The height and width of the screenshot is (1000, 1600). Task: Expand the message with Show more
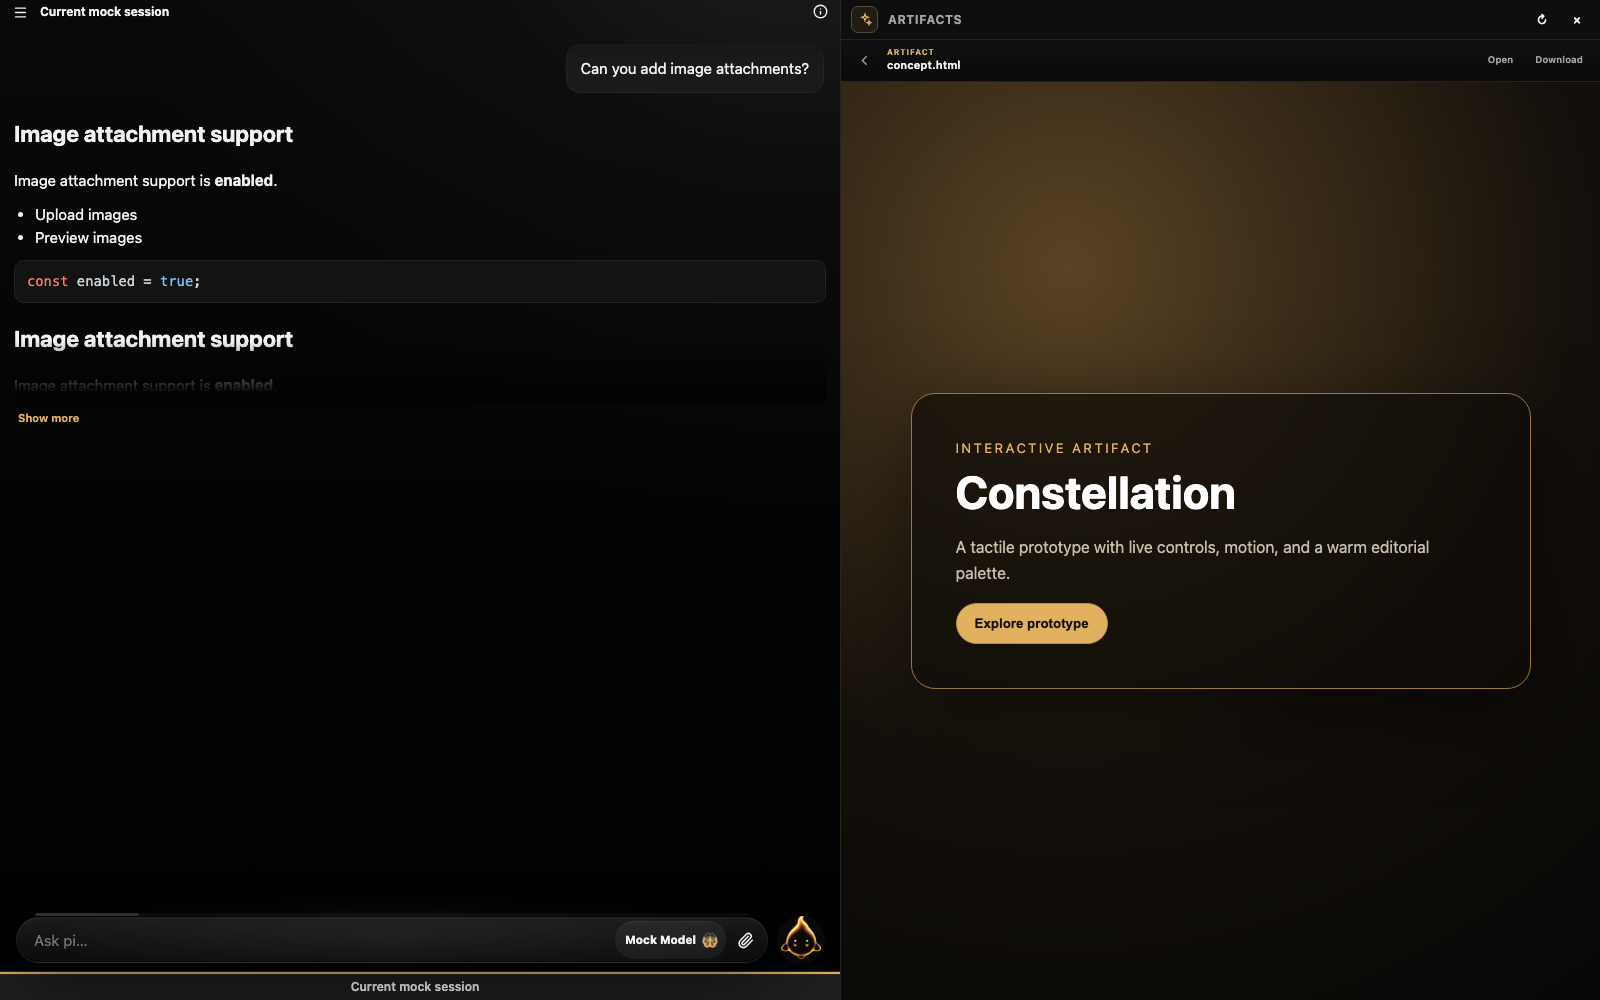48,418
